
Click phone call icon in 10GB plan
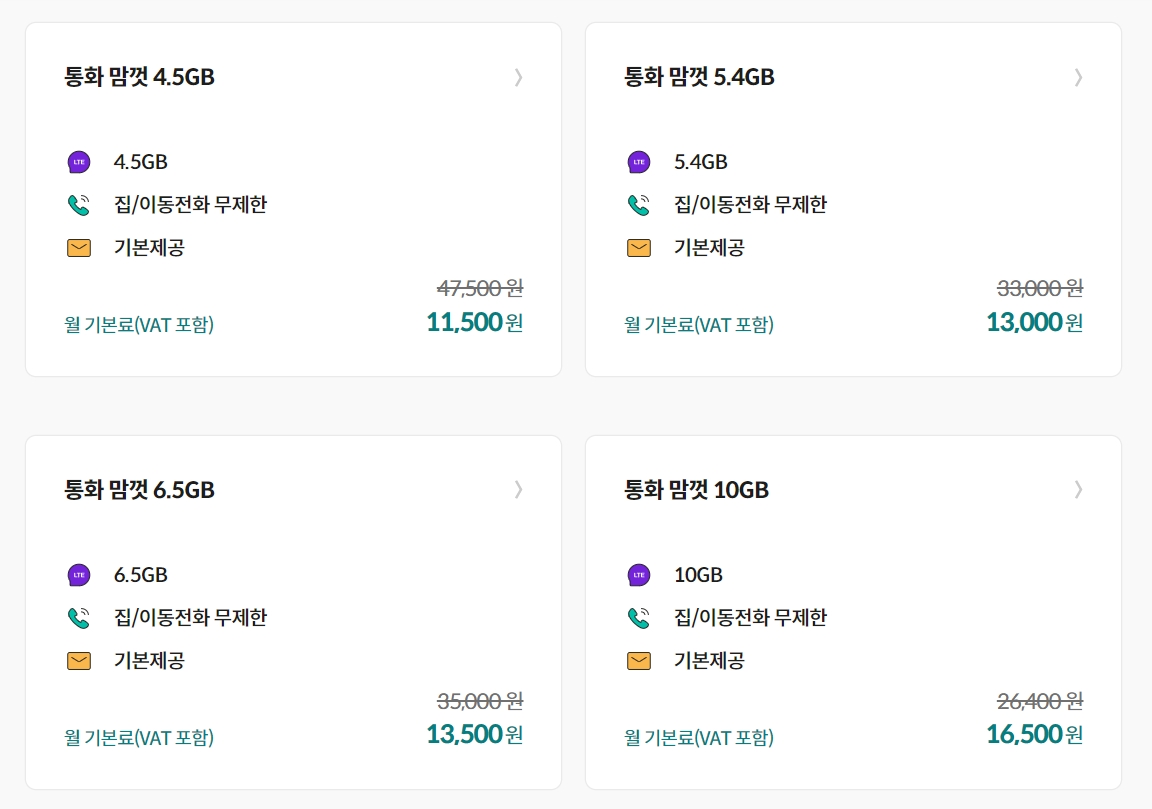point(639,618)
